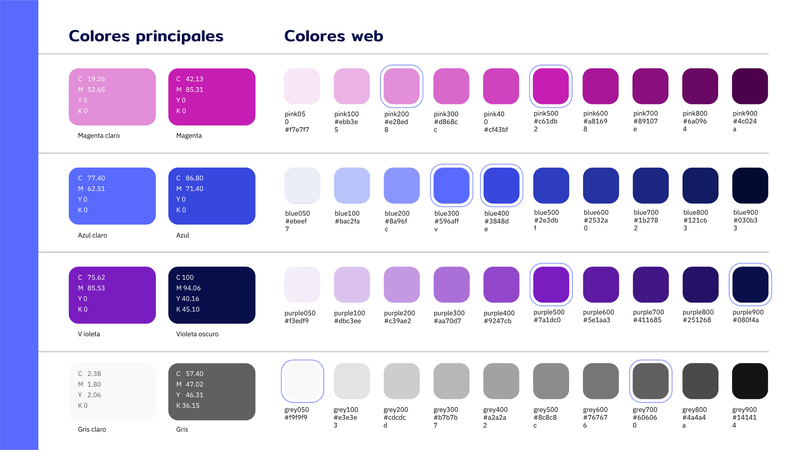Select the grey900 swatch
Viewport: 800px width, 450px height.
pos(749,381)
